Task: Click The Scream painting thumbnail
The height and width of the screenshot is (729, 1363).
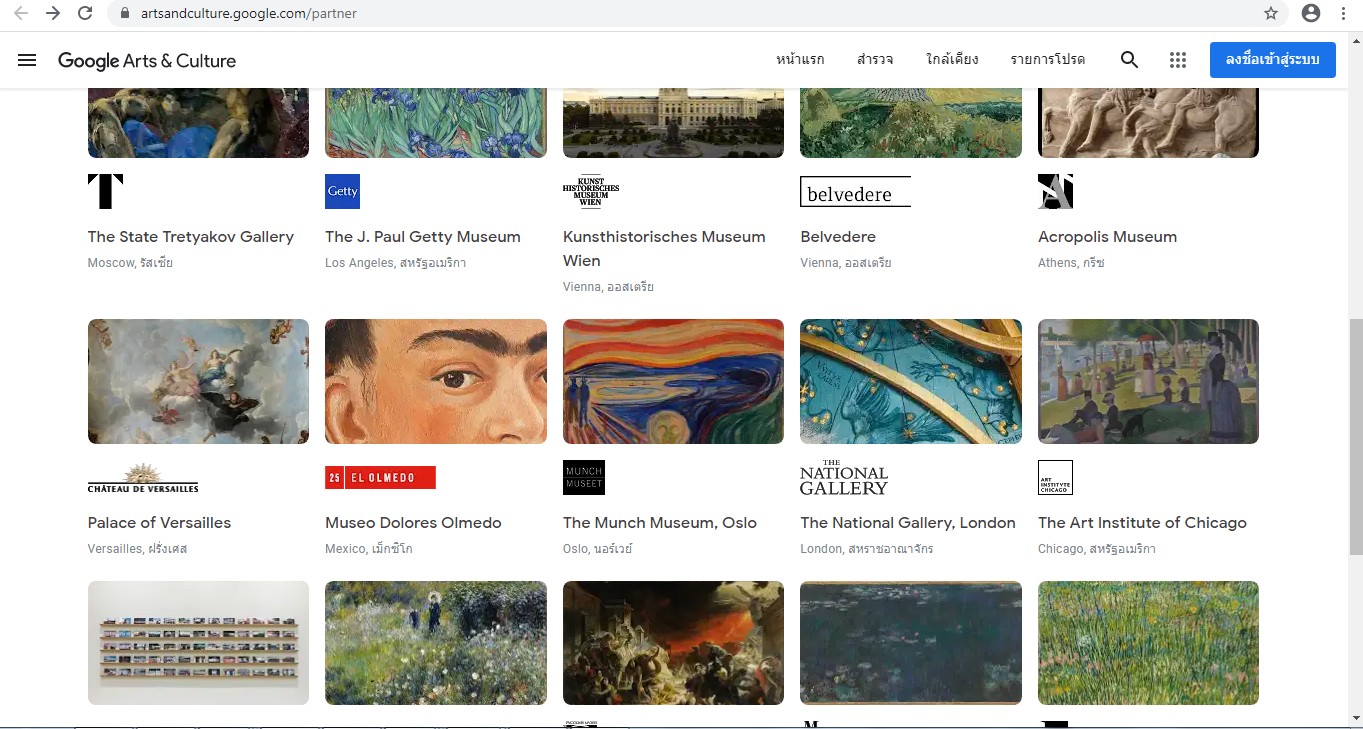Action: 673,381
